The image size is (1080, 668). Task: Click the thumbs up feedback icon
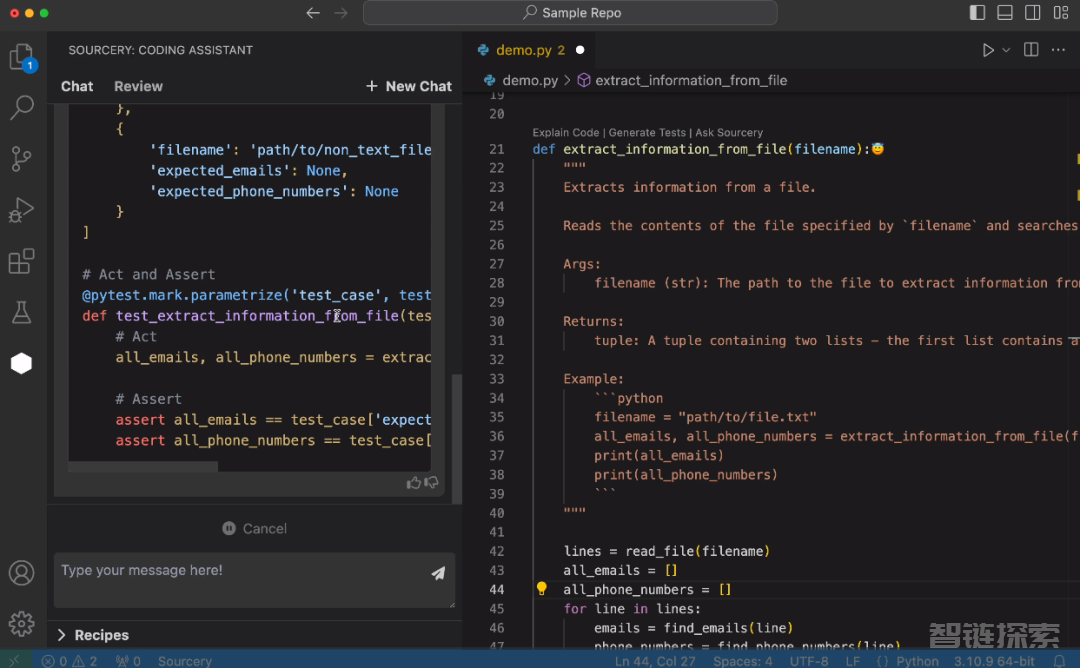coord(413,483)
